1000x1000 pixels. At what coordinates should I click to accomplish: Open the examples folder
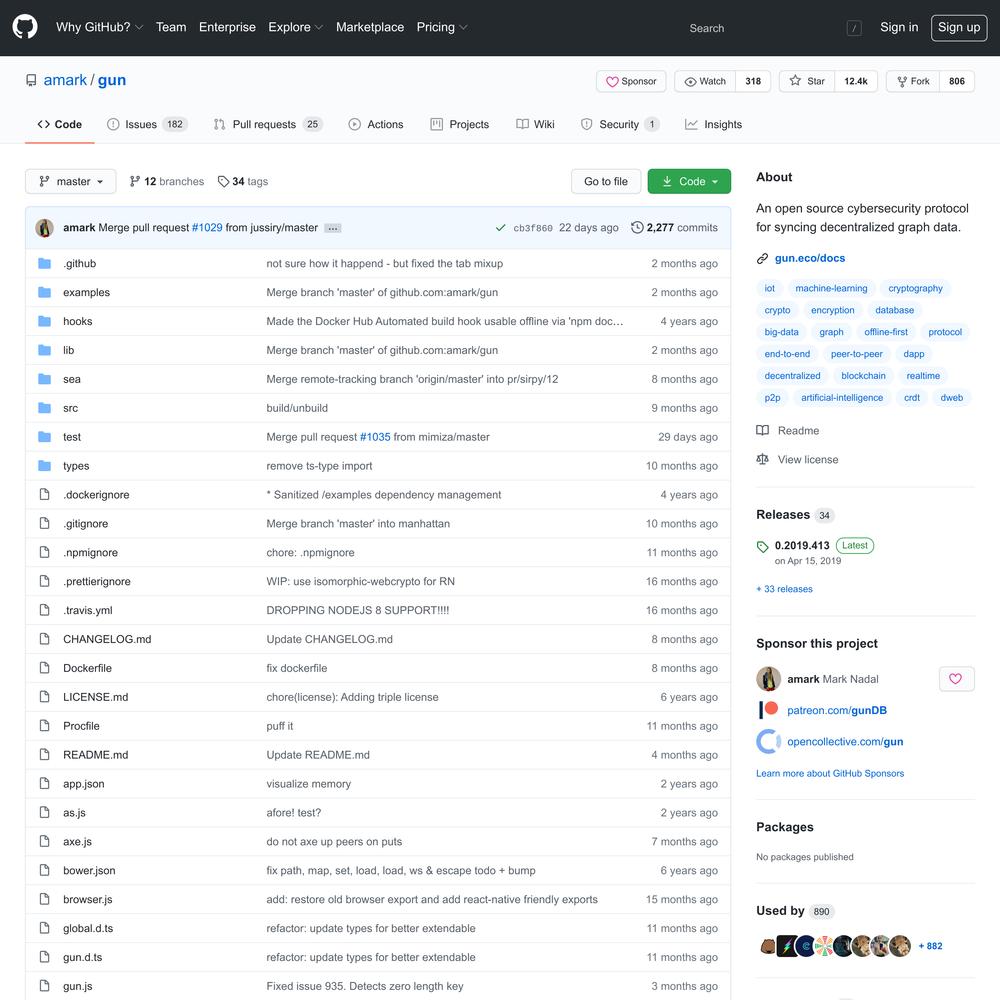coord(86,292)
